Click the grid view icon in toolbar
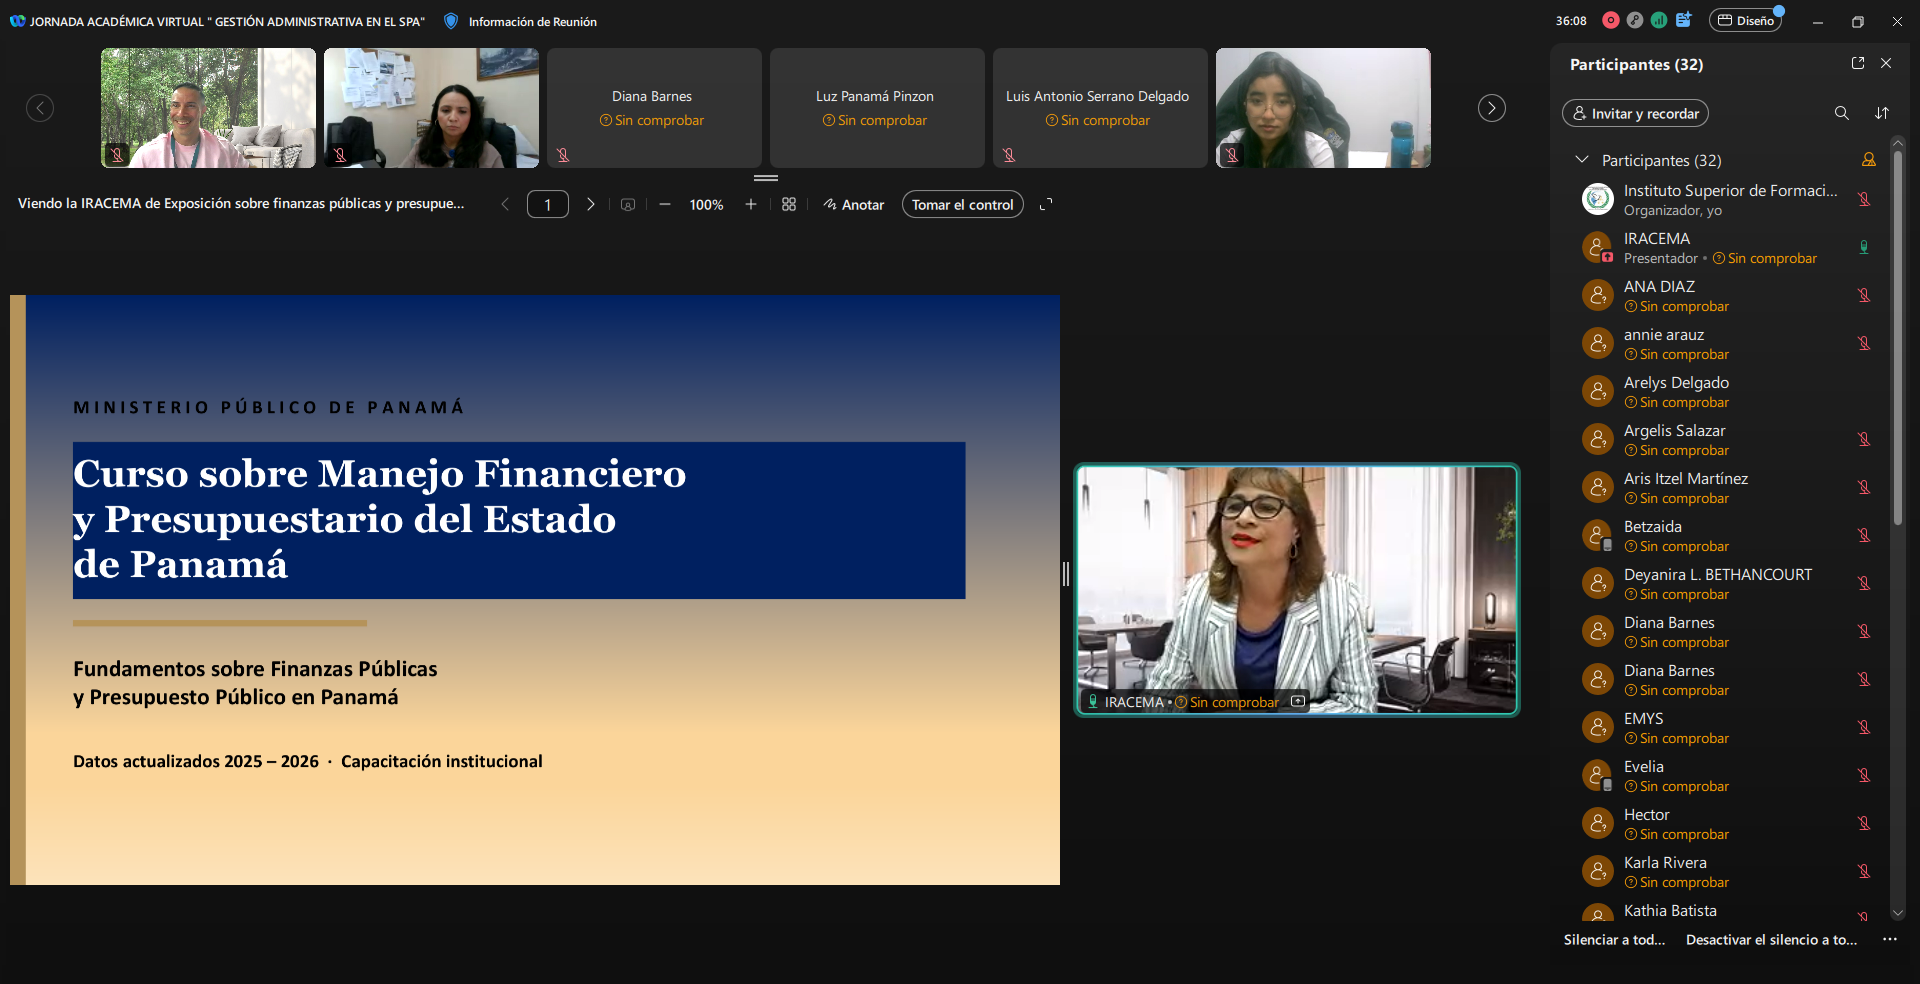This screenshot has height=984, width=1920. (789, 204)
